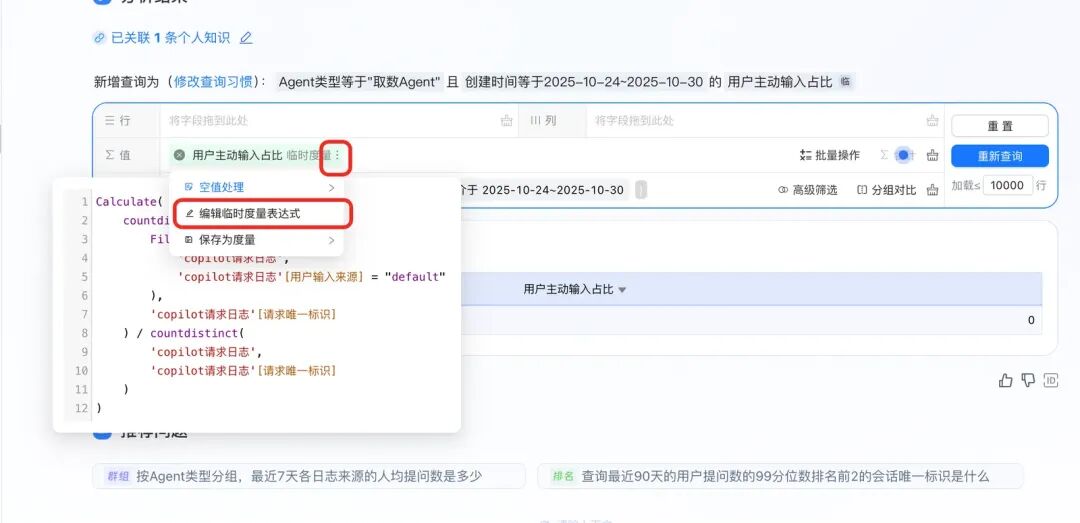Screen dimensions: 1080x523
Task: Click the clear icon in the 列 field row
Action: coord(932,121)
